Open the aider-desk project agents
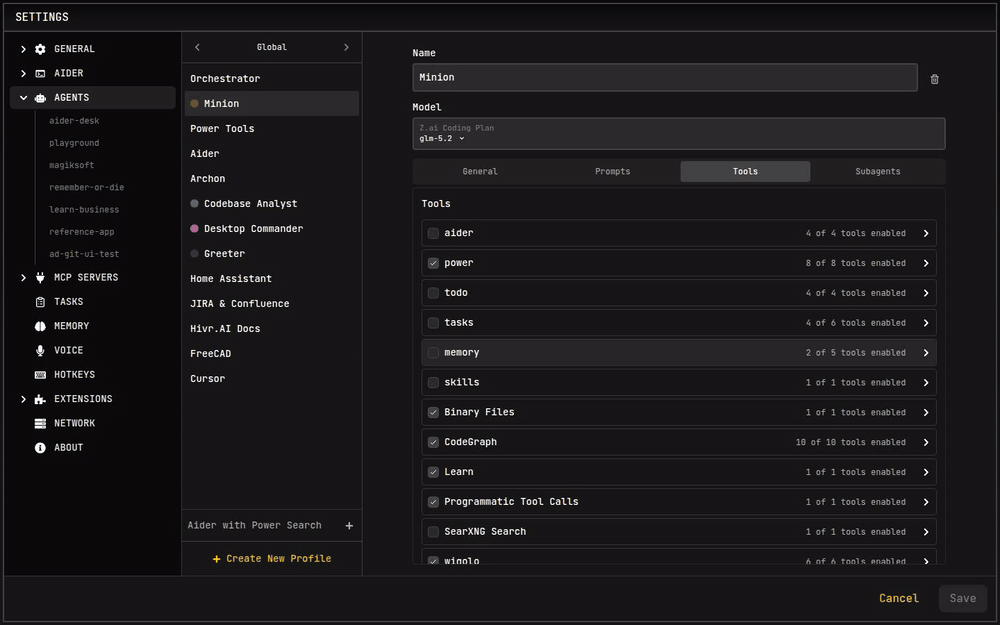This screenshot has height=625, width=1000. (74, 121)
